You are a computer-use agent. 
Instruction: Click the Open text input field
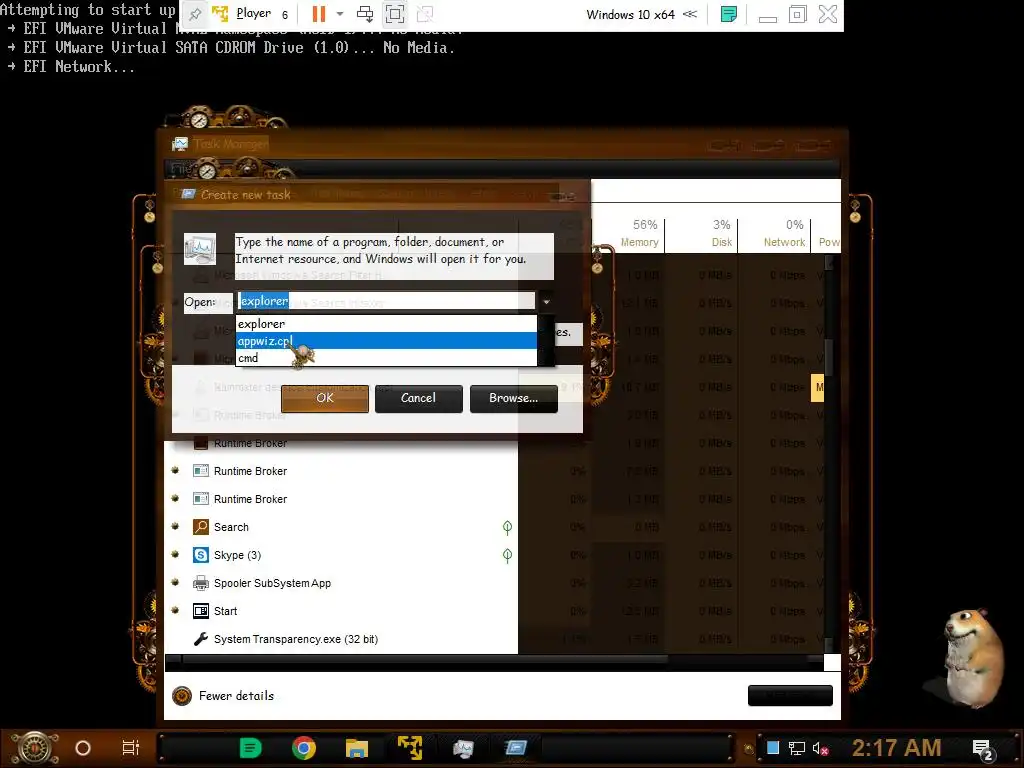pyautogui.click(x=386, y=300)
